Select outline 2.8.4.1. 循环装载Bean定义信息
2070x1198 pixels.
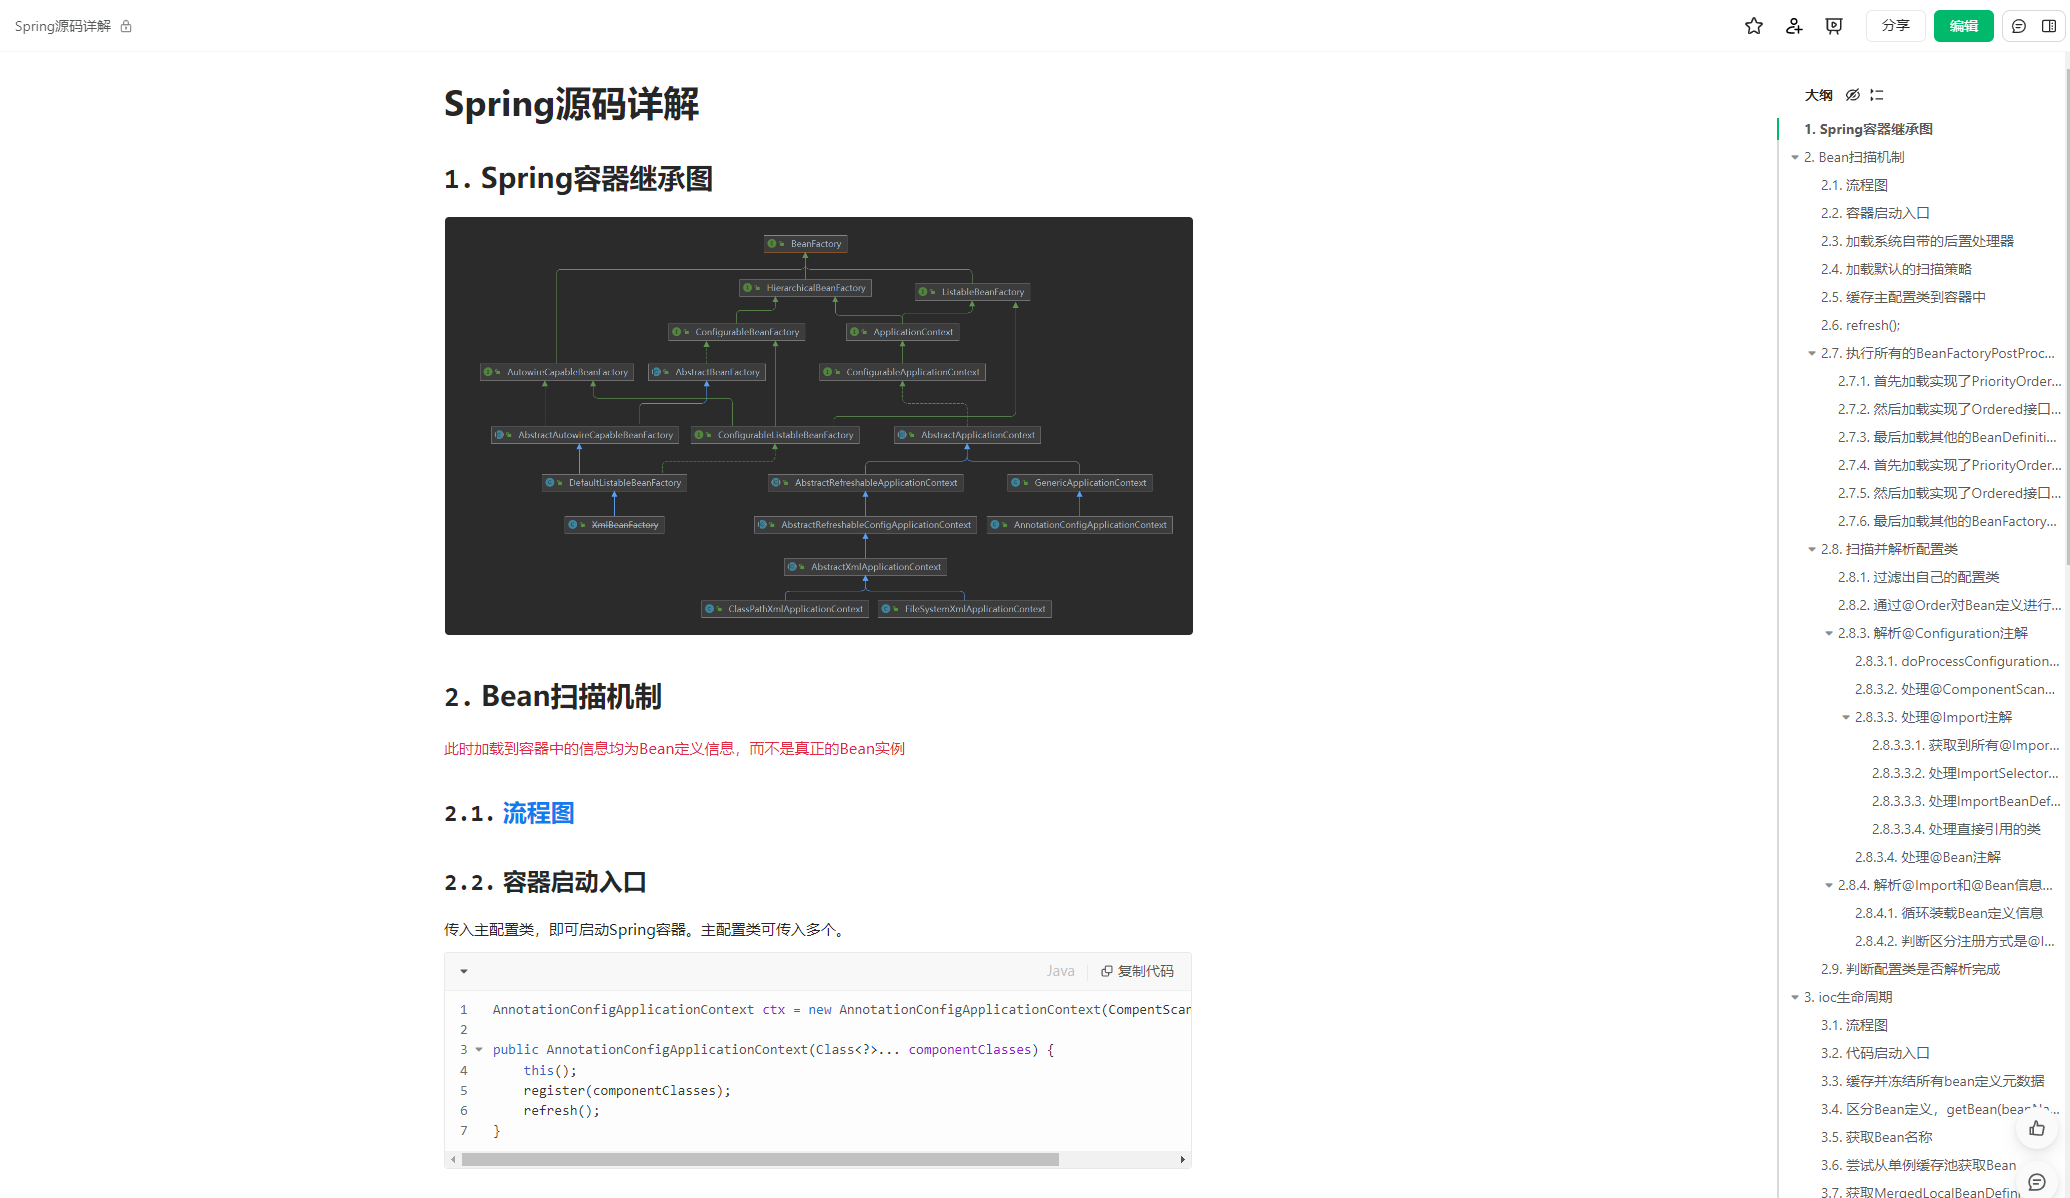tap(1948, 913)
